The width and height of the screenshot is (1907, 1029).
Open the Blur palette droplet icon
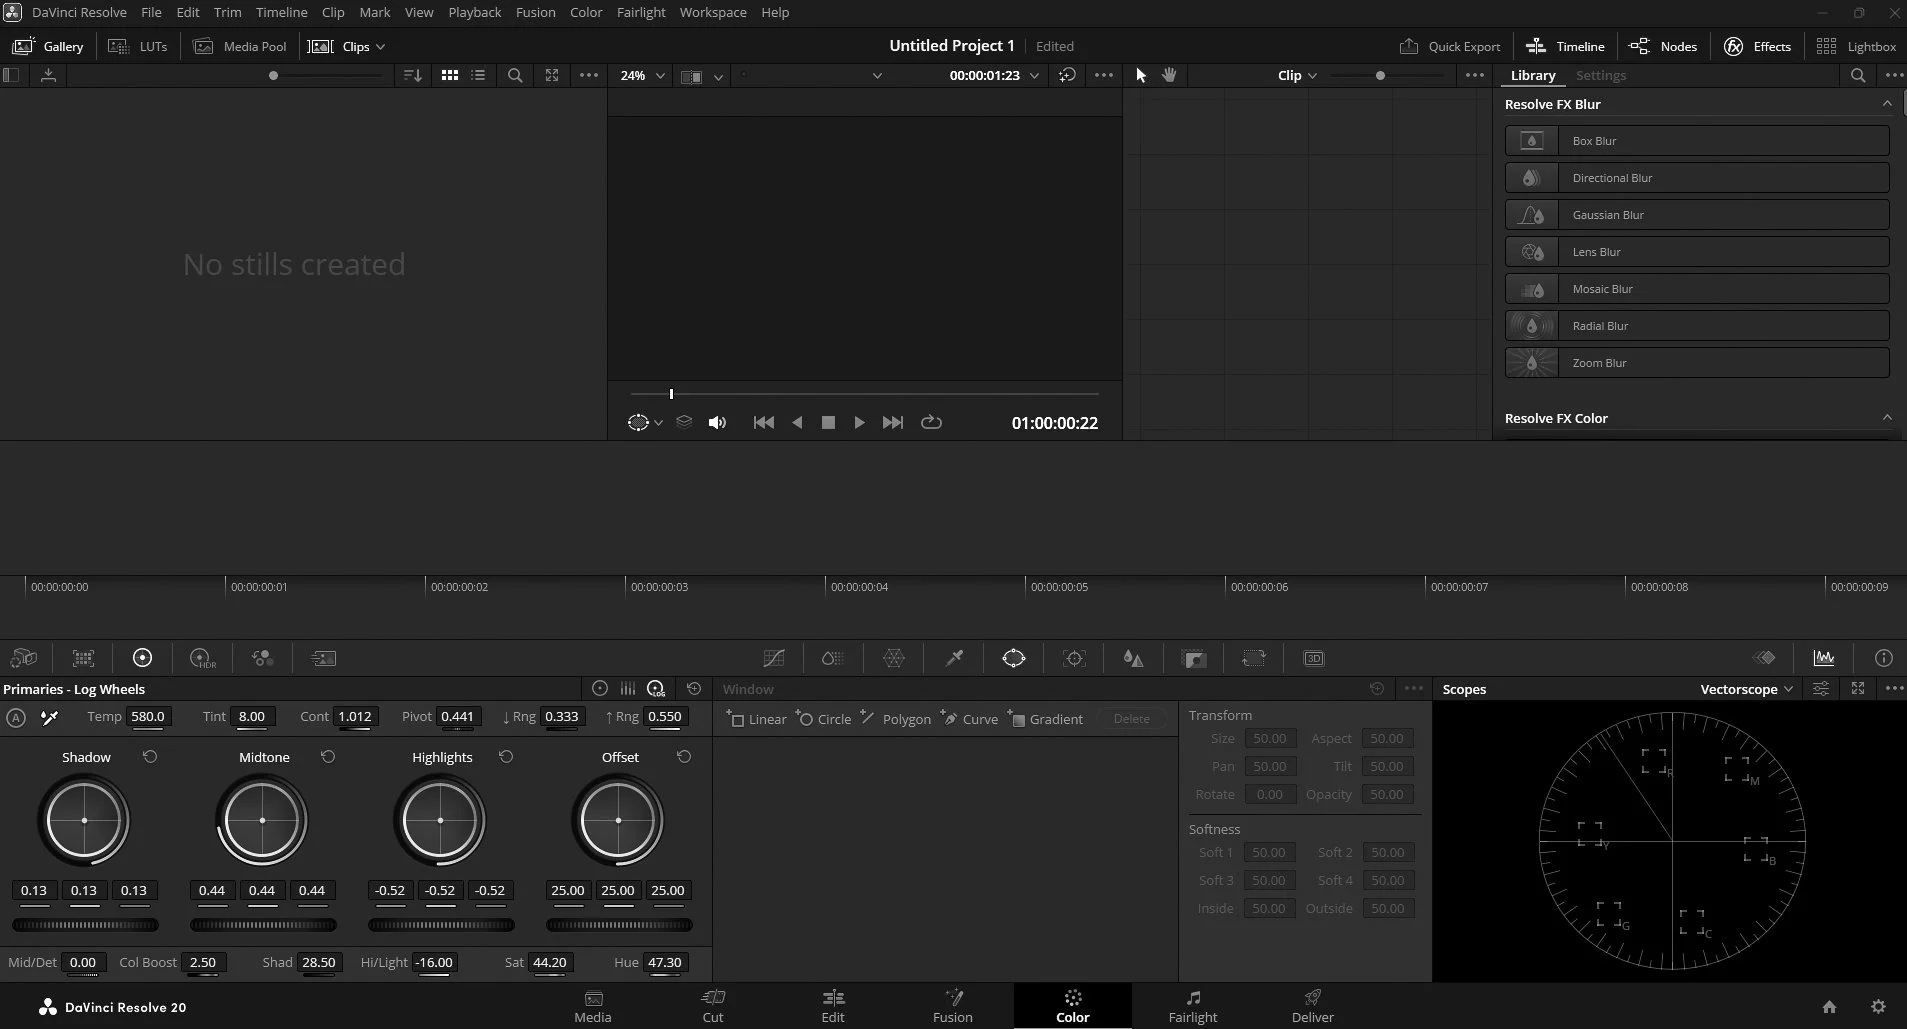click(1133, 658)
